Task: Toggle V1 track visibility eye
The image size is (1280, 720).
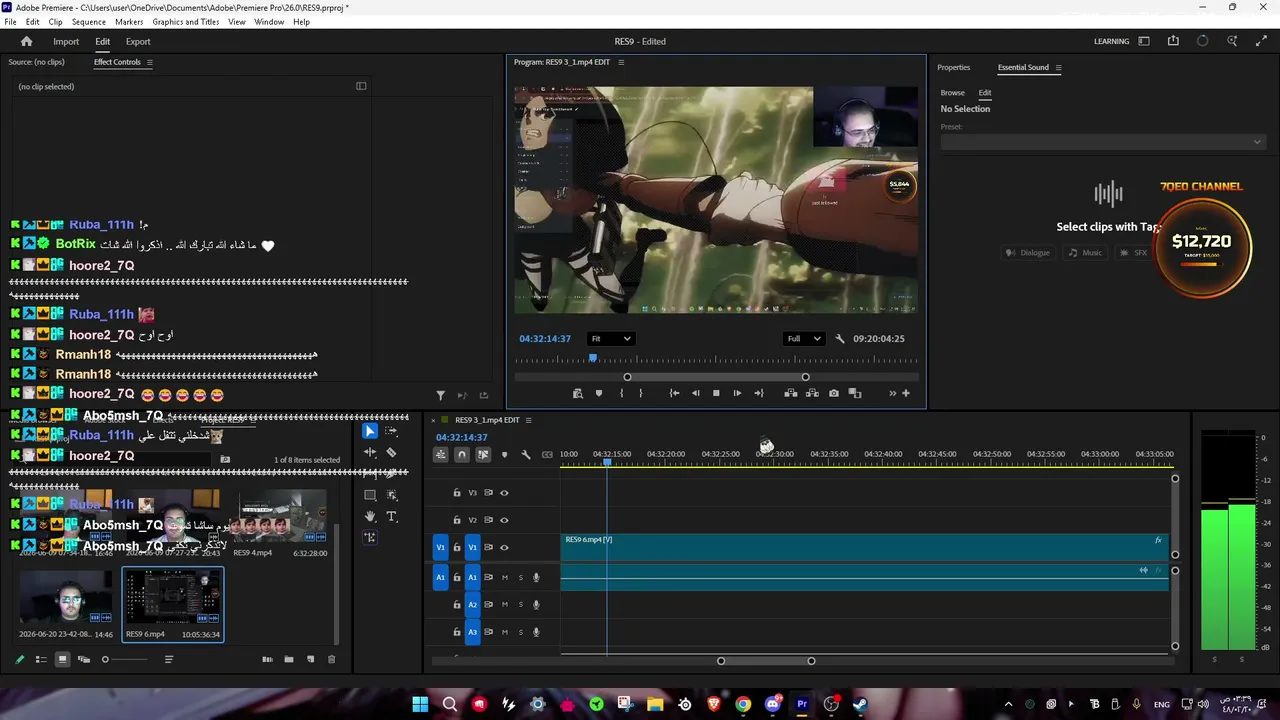Action: [x=504, y=547]
